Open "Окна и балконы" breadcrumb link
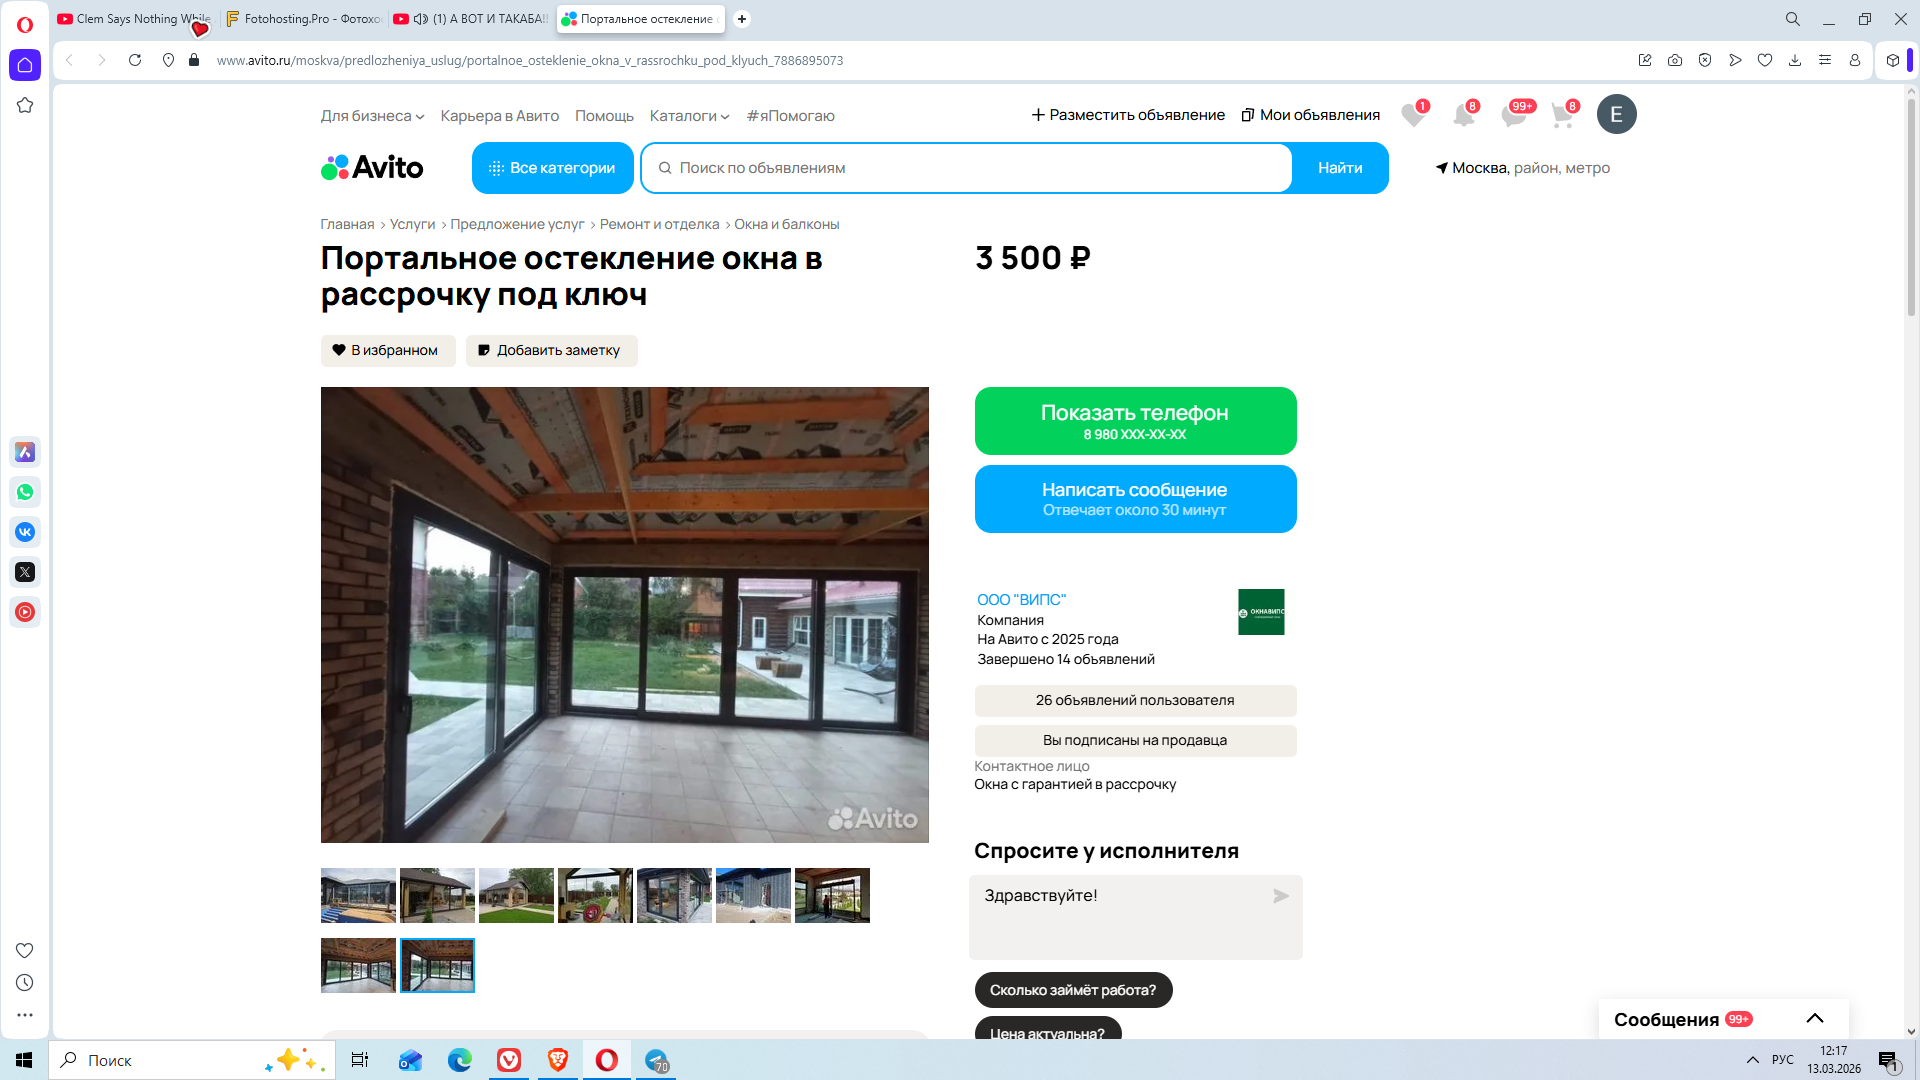The height and width of the screenshot is (1080, 1920). [x=786, y=224]
